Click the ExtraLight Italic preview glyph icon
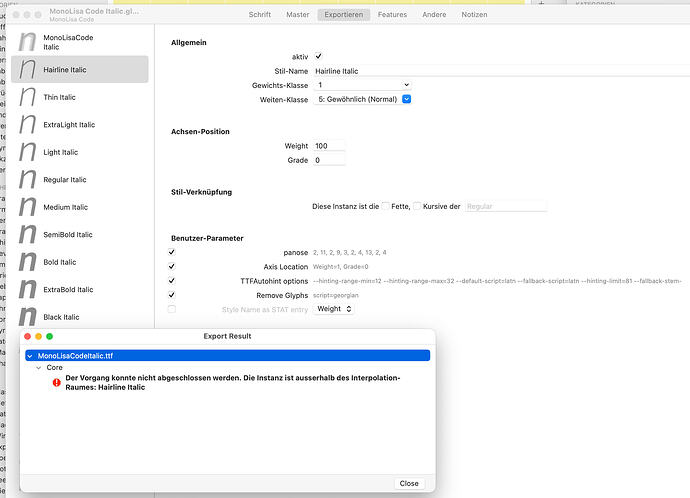Screen dimensions: 690x498 click(x=27, y=124)
